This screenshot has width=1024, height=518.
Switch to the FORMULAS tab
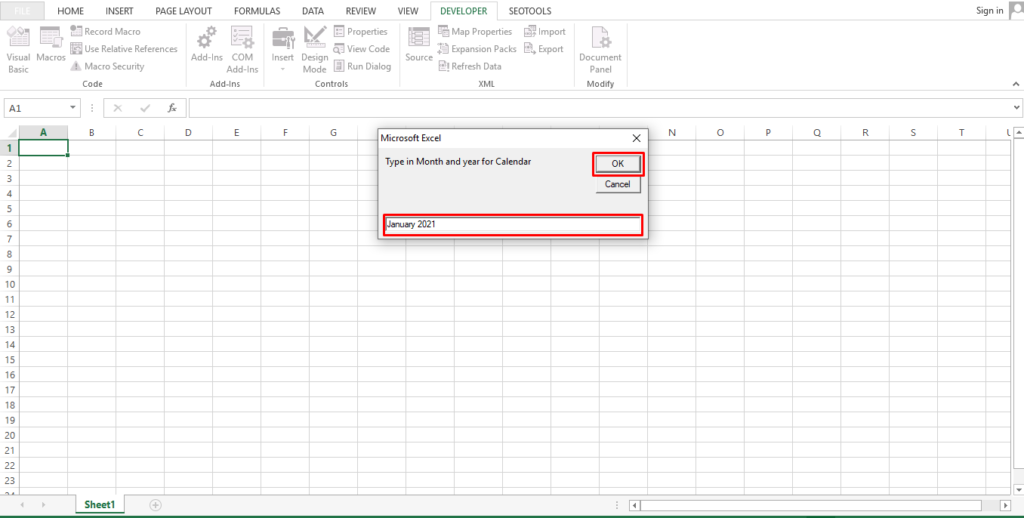pos(257,11)
